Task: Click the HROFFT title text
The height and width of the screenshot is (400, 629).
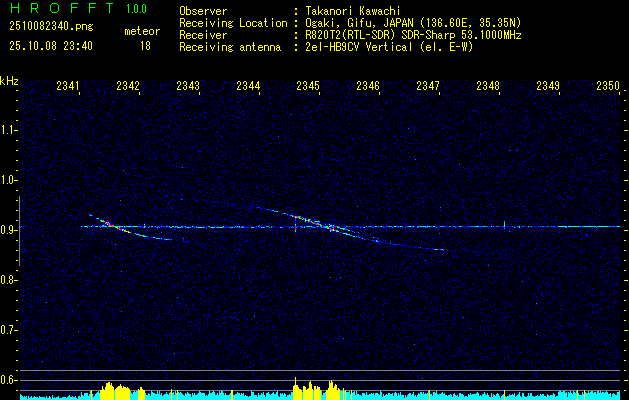Action: click(x=62, y=8)
